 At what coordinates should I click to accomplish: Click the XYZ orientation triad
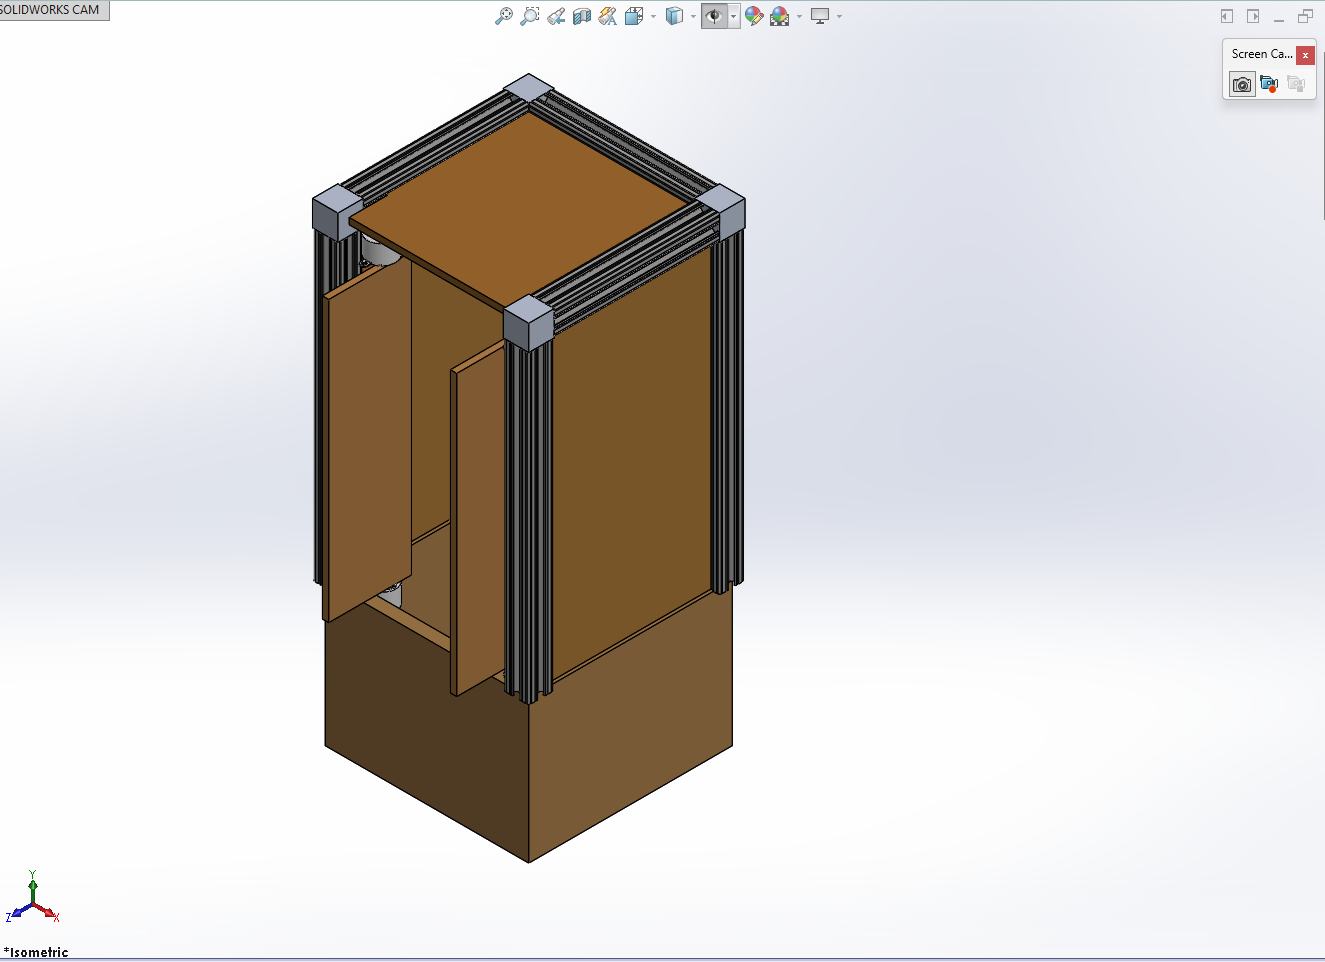(33, 899)
